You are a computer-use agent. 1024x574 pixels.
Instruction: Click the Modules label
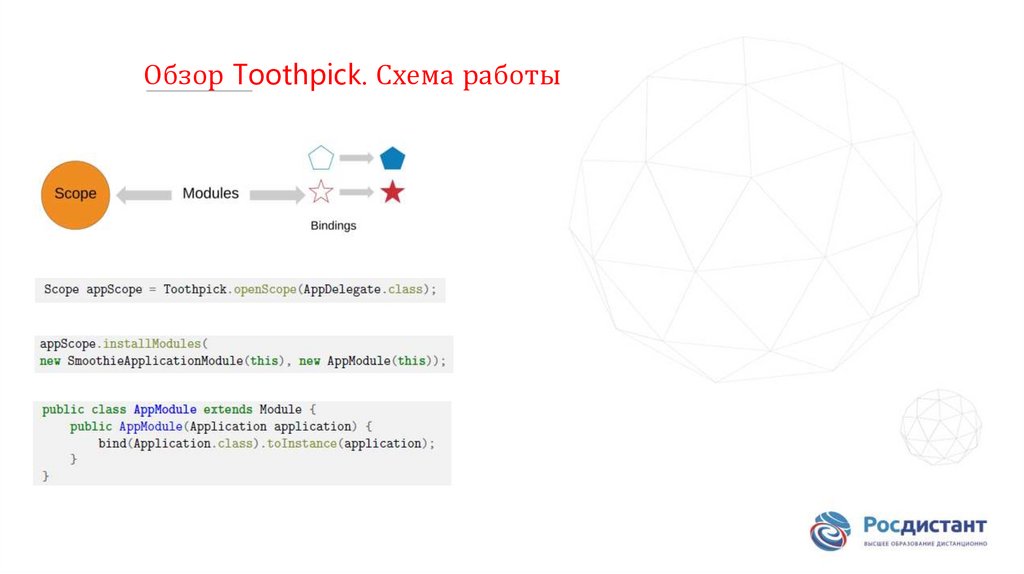click(210, 193)
